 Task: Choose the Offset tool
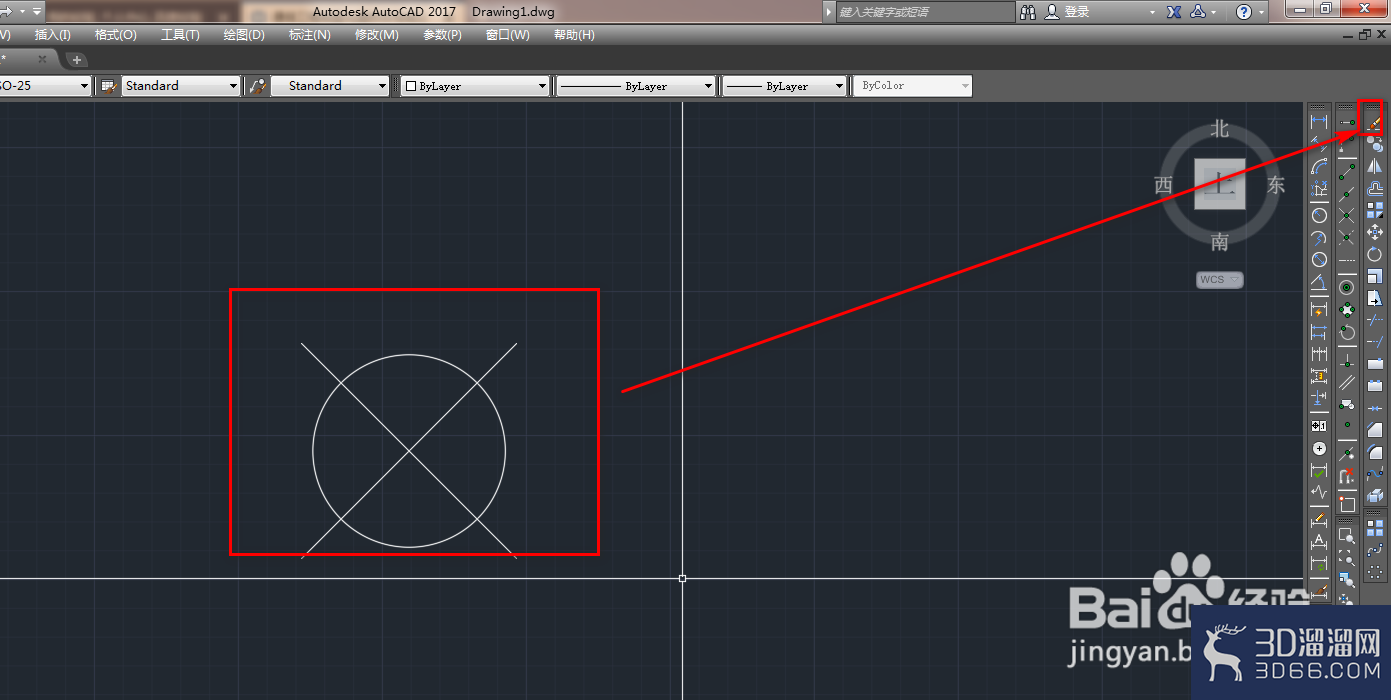coord(1375,188)
